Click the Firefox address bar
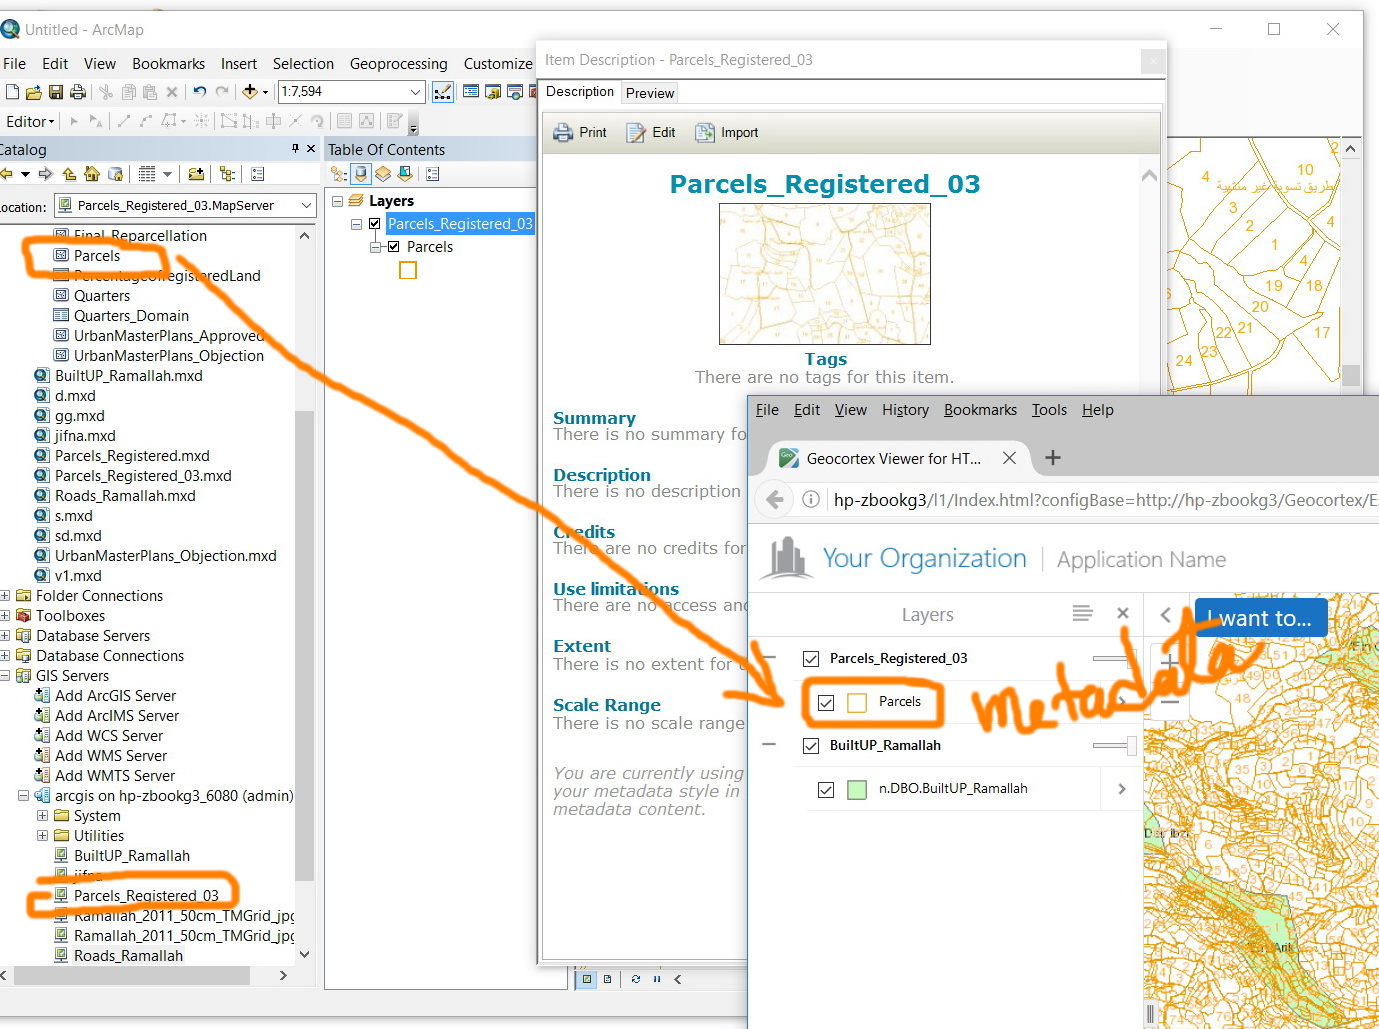1379x1029 pixels. 1104,500
